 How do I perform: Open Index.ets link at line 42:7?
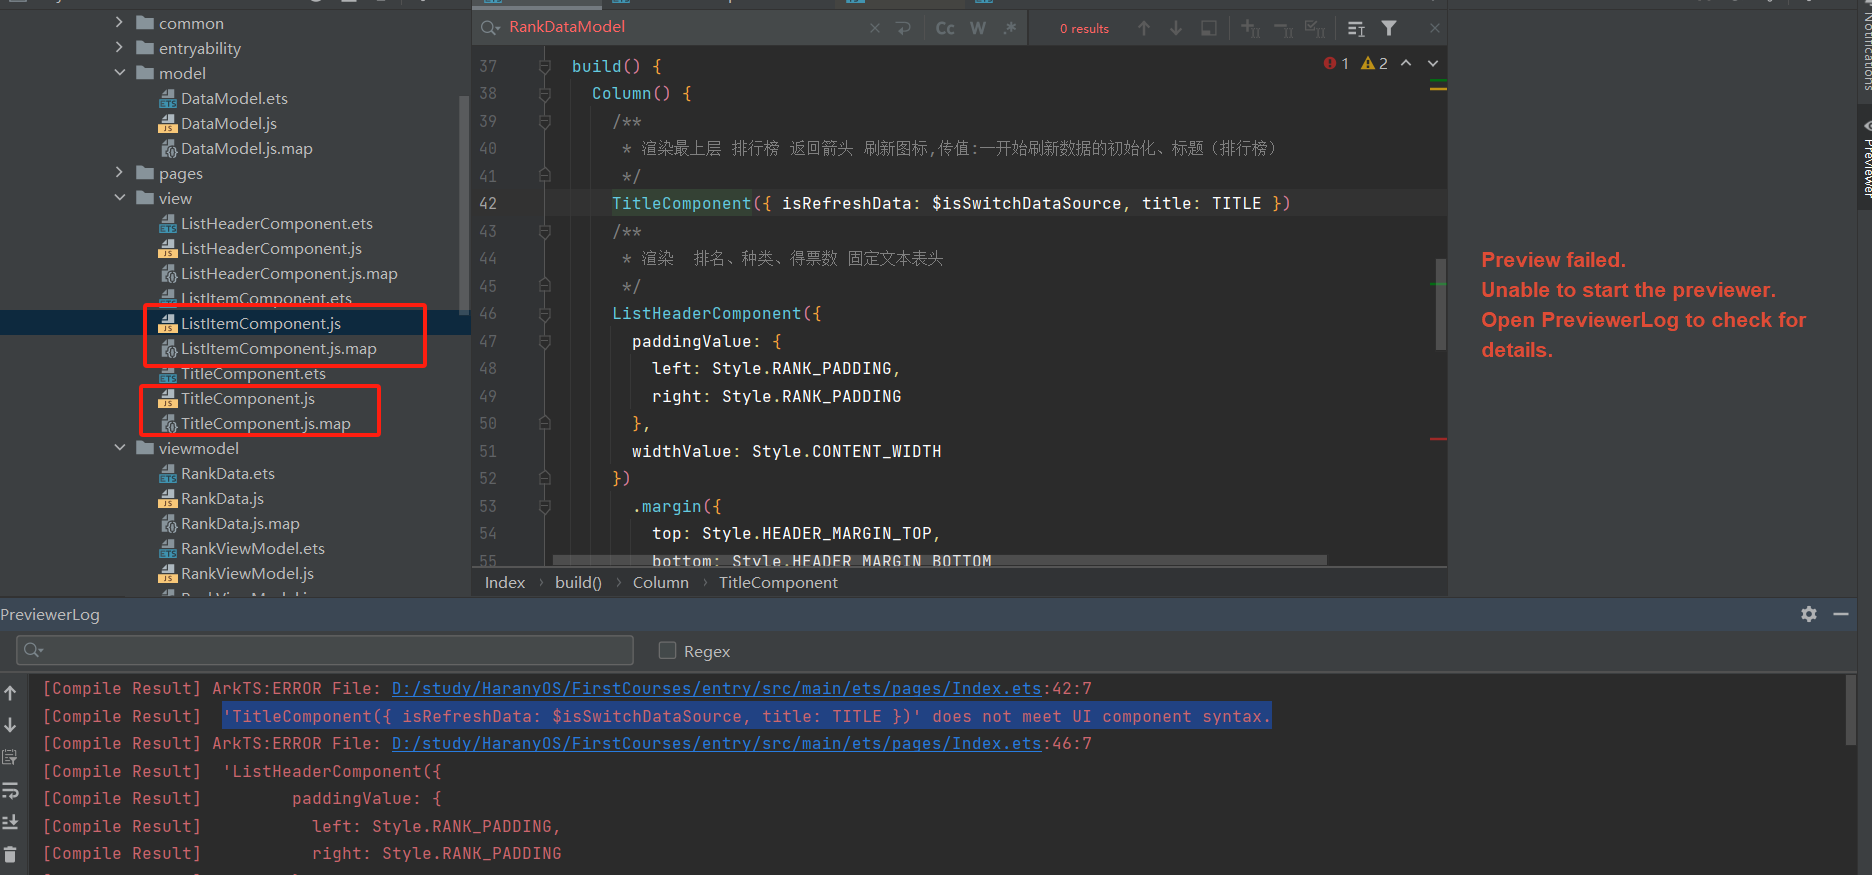716,688
